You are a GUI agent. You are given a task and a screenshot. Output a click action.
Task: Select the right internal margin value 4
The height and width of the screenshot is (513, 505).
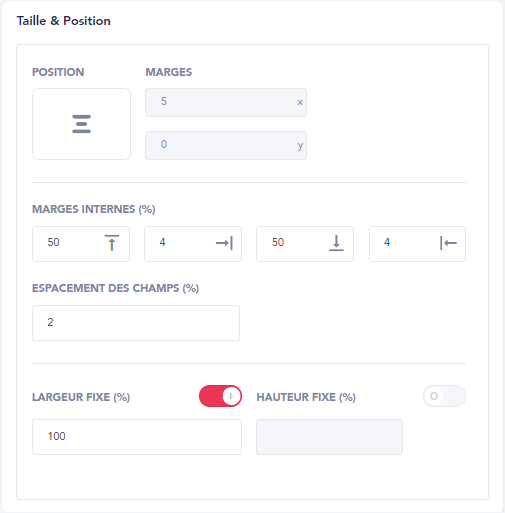click(x=162, y=242)
